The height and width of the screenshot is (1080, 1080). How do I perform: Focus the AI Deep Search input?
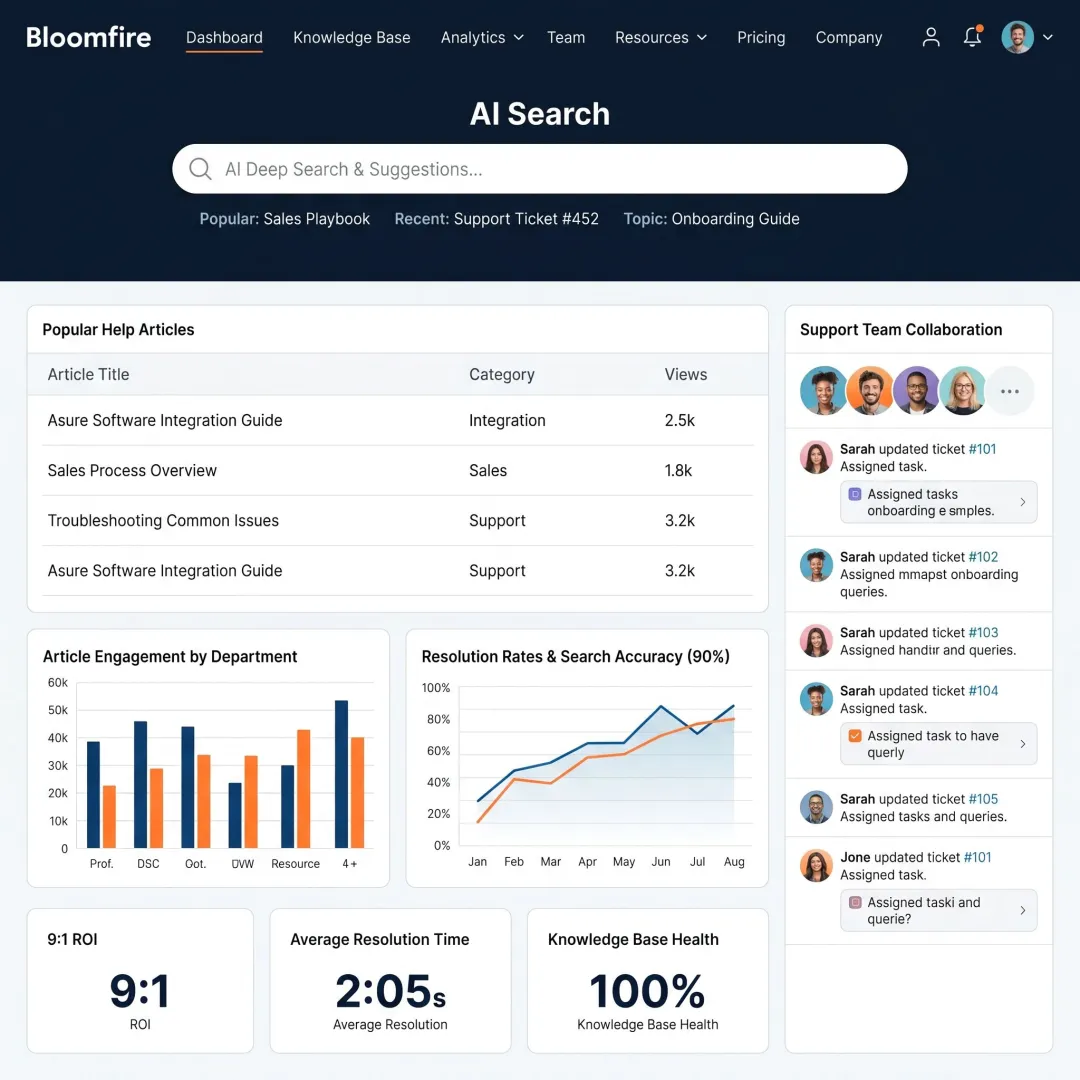(x=539, y=169)
